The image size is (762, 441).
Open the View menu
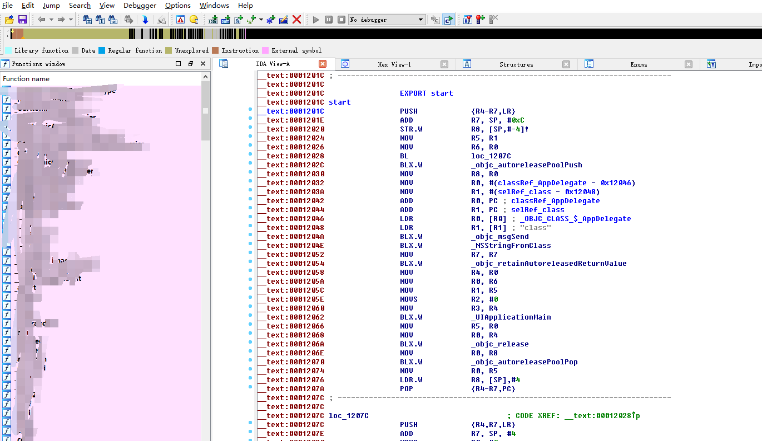[107, 5]
